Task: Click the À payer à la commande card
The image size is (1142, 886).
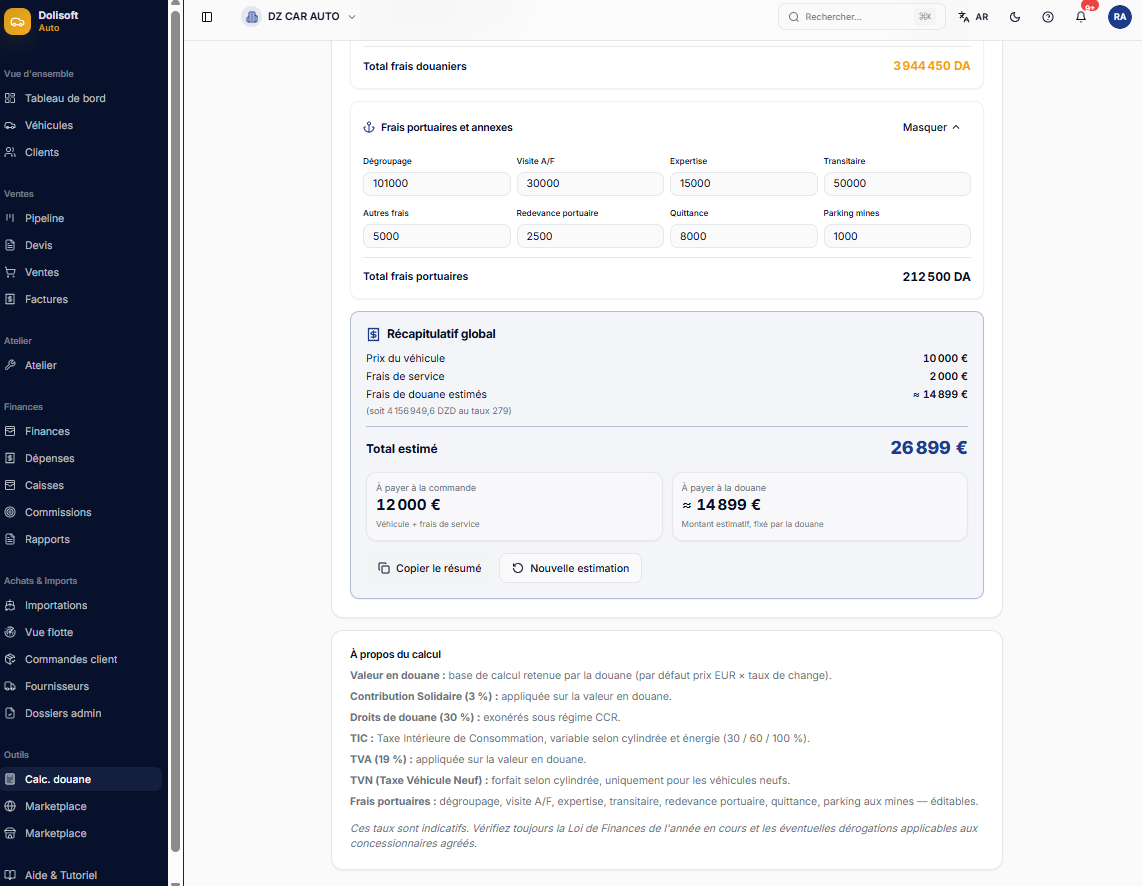Action: (514, 507)
